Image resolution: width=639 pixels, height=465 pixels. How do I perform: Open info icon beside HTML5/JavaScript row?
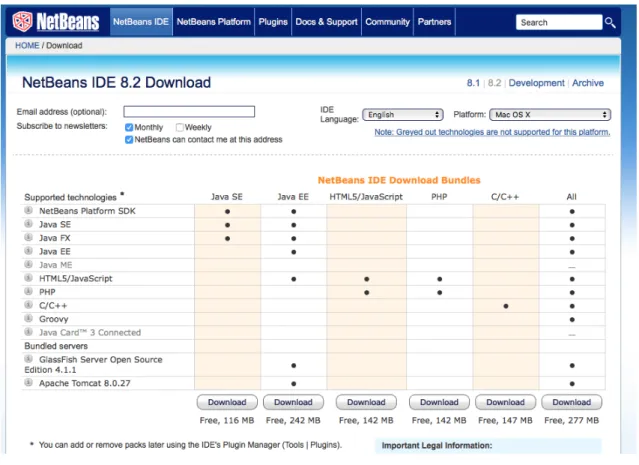pyautogui.click(x=29, y=278)
